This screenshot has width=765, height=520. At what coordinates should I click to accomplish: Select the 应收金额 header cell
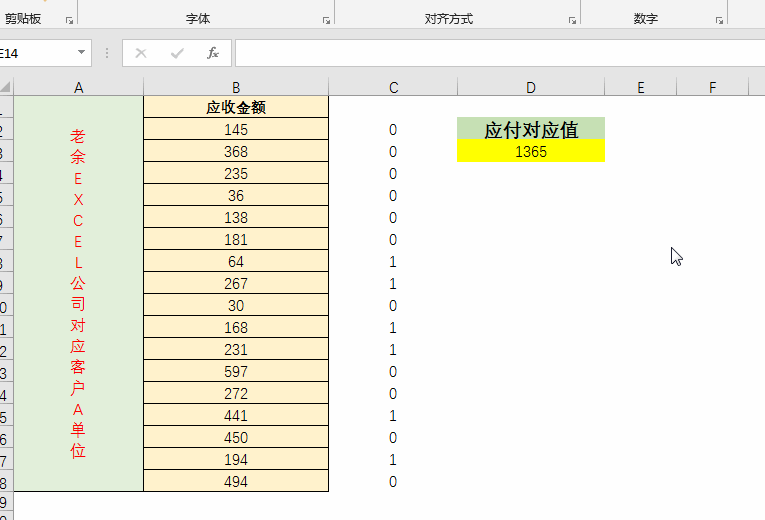pos(236,107)
